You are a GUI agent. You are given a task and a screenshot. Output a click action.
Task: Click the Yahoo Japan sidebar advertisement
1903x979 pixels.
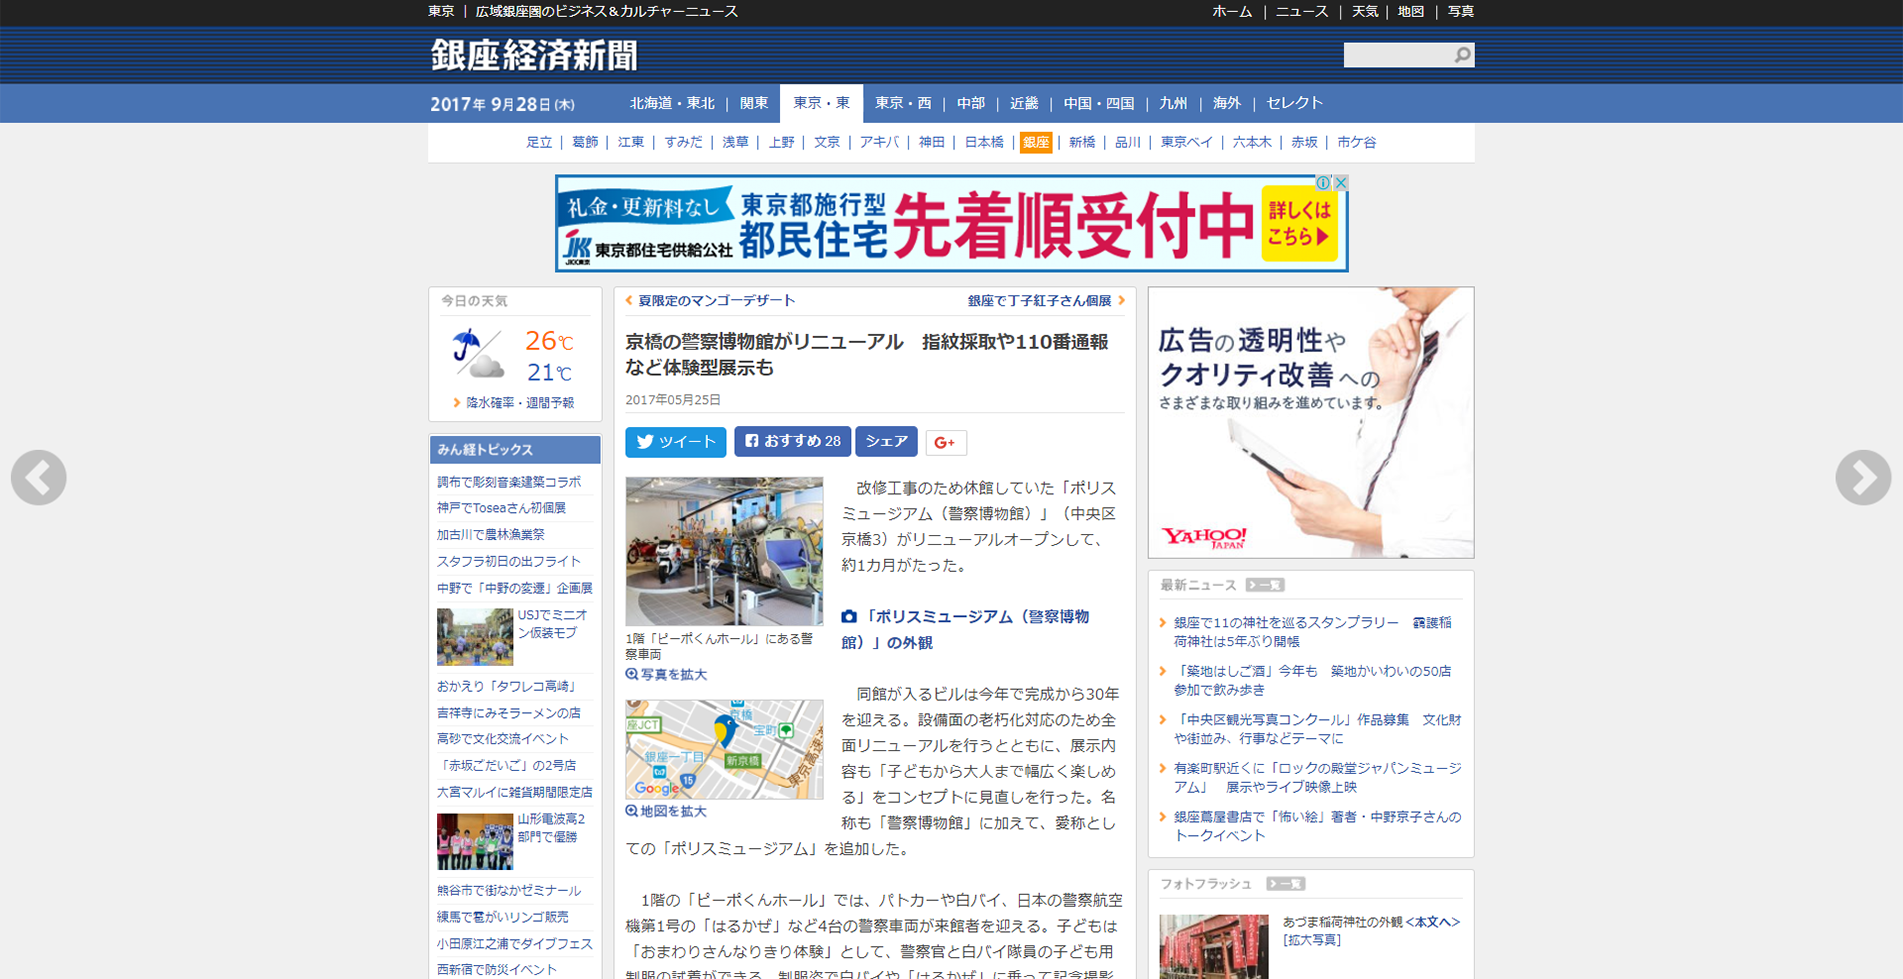1311,423
